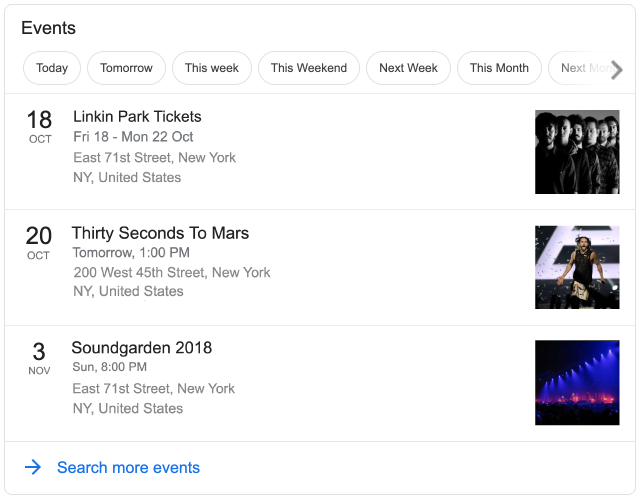Screen dimensions: 641x499
Task: Open the Thirty Seconds To Mars event
Action: pos(160,233)
